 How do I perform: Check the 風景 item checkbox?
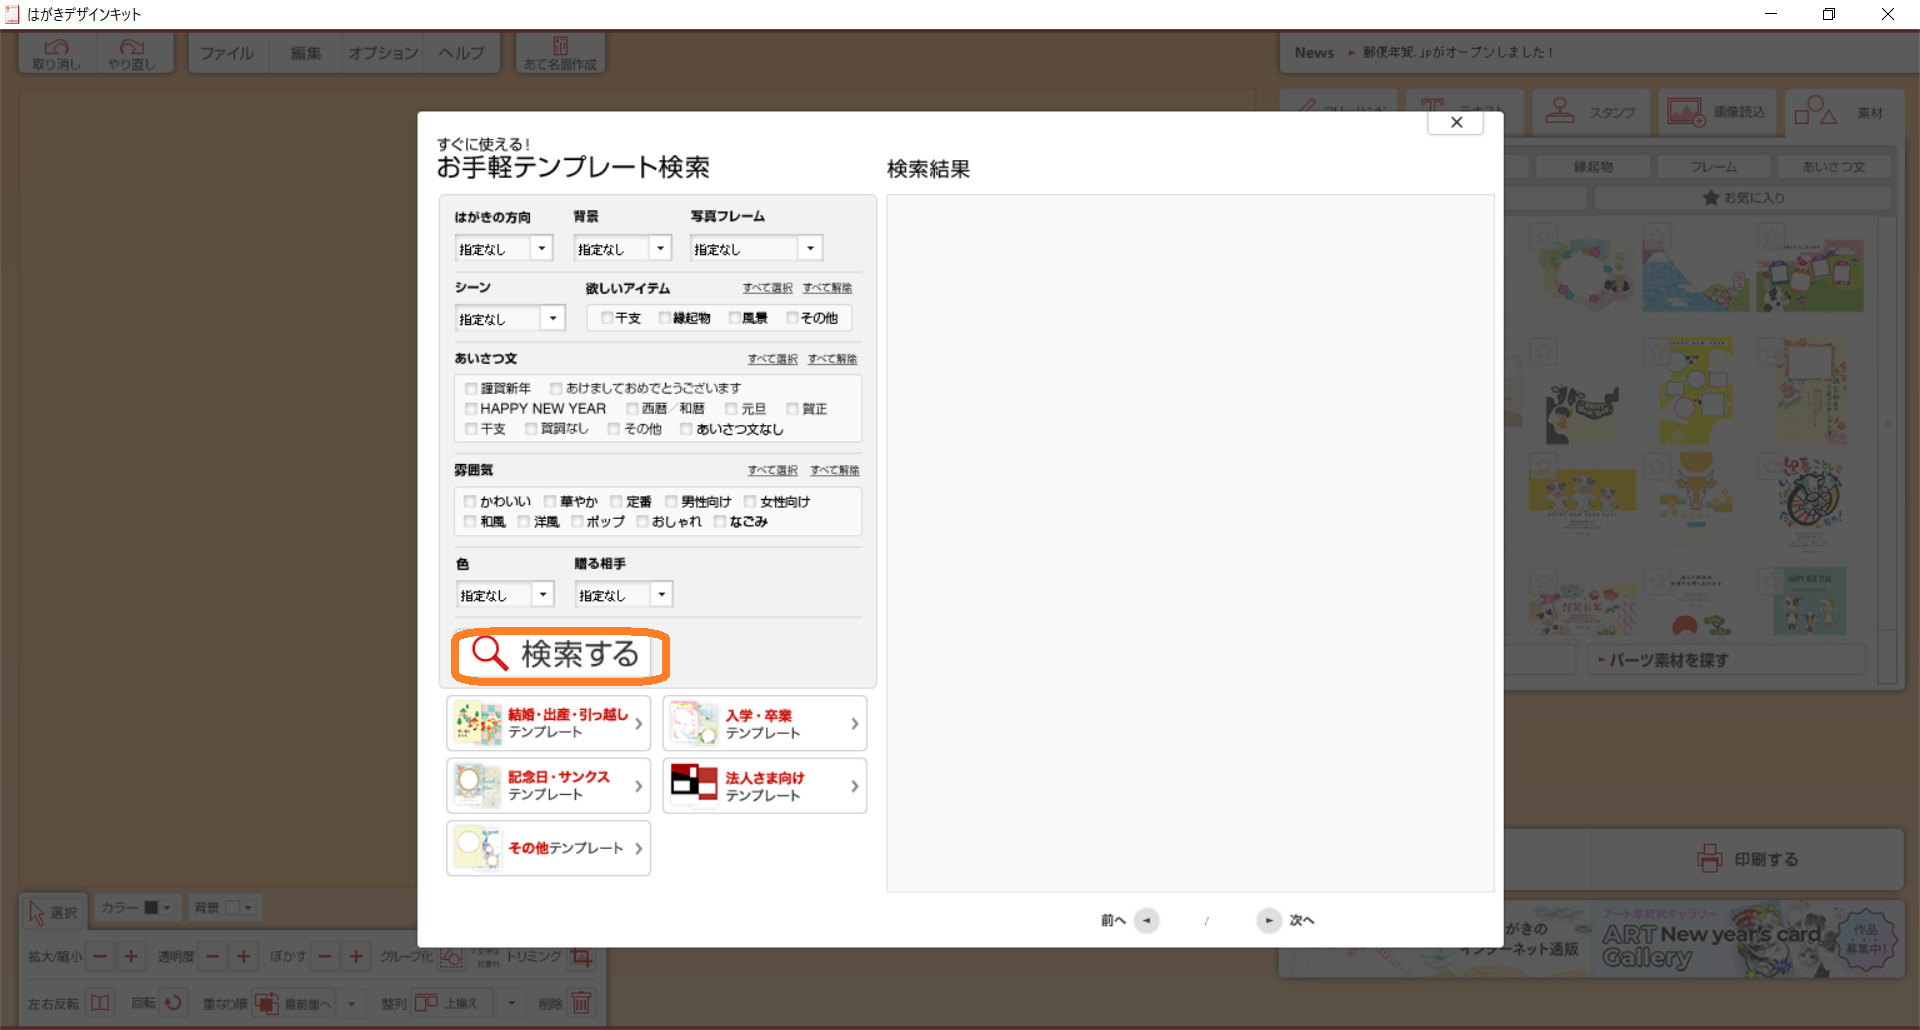point(734,318)
